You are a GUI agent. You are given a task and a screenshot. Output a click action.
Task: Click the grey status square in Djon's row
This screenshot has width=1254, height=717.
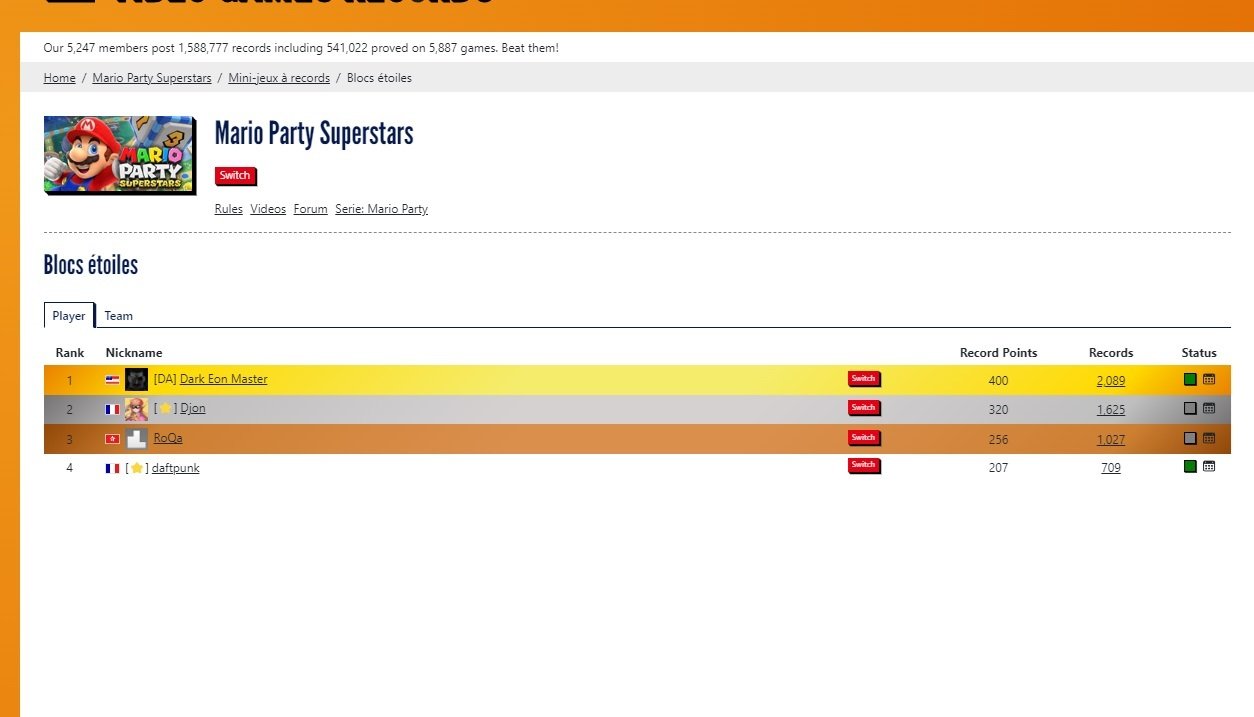1190,409
